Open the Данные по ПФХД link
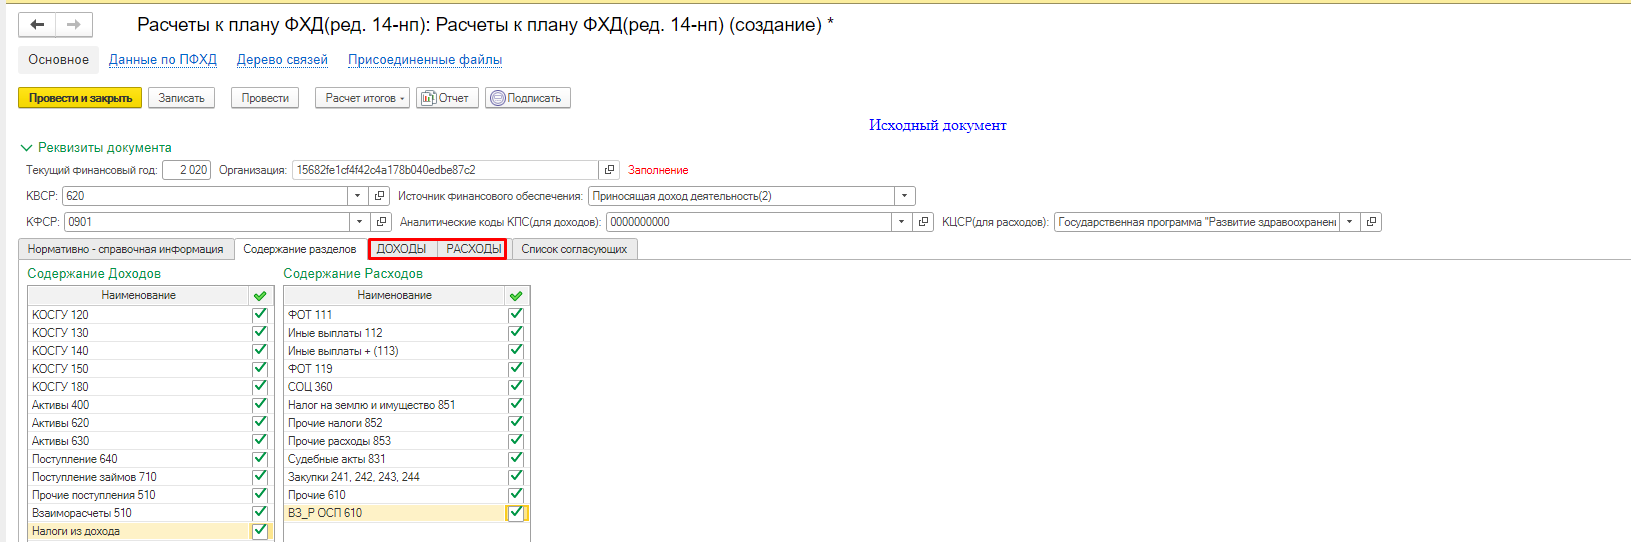The image size is (1631, 542). [x=163, y=60]
